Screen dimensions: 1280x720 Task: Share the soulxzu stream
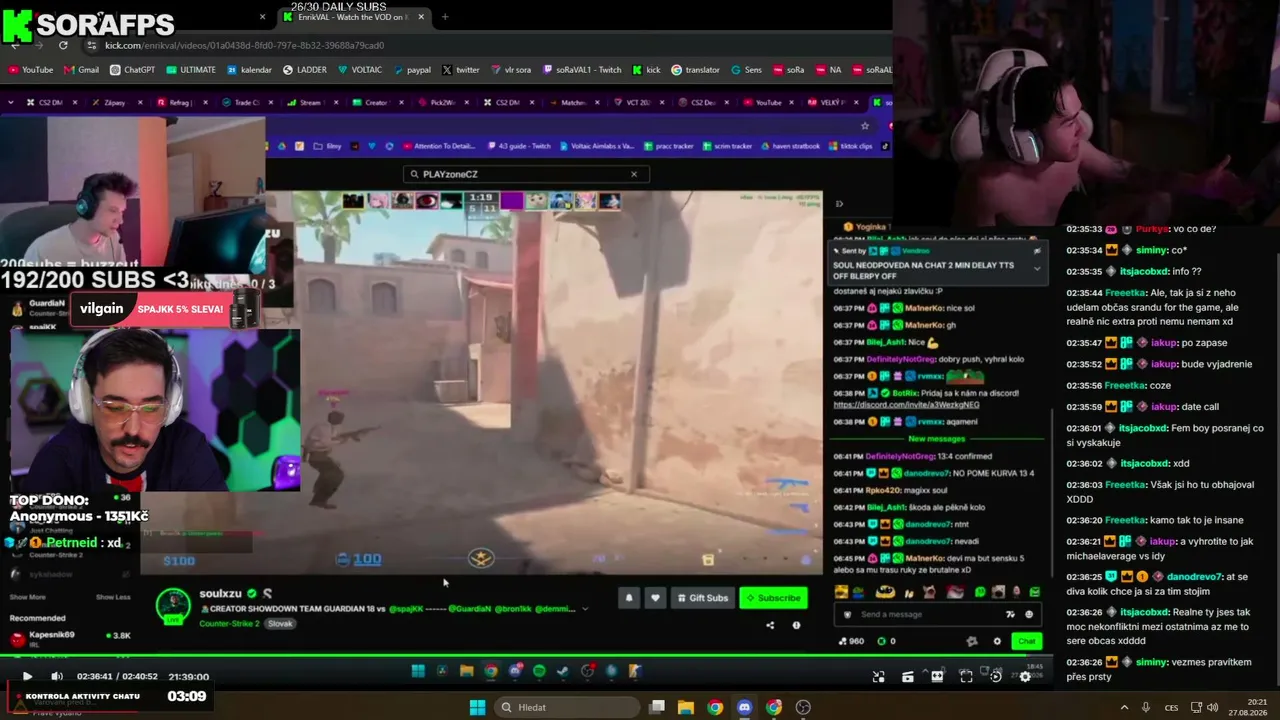[x=770, y=625]
